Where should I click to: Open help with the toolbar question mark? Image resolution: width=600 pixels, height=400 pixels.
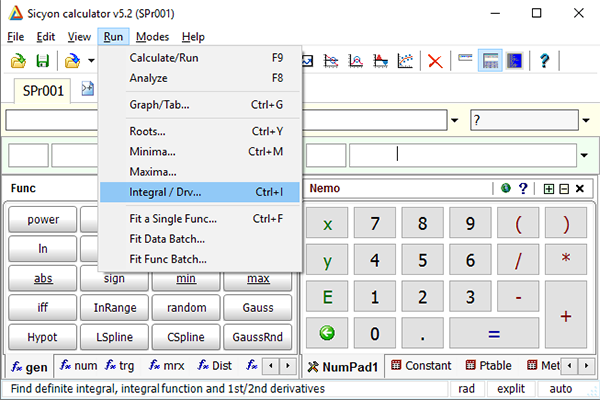[x=544, y=60]
